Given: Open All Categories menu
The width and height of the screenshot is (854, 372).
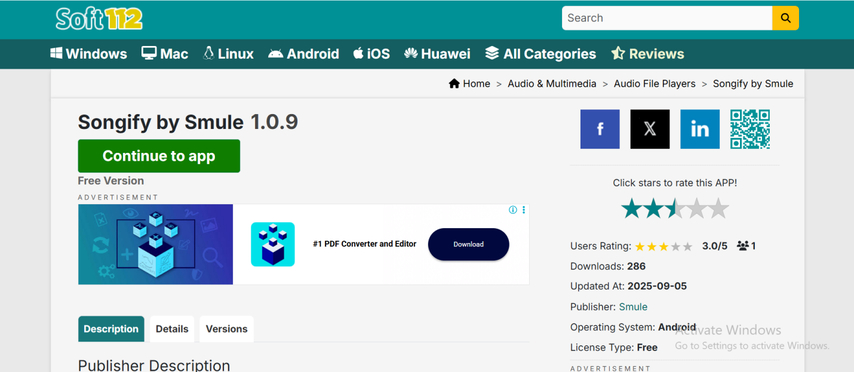Looking at the screenshot, I should pos(540,54).
